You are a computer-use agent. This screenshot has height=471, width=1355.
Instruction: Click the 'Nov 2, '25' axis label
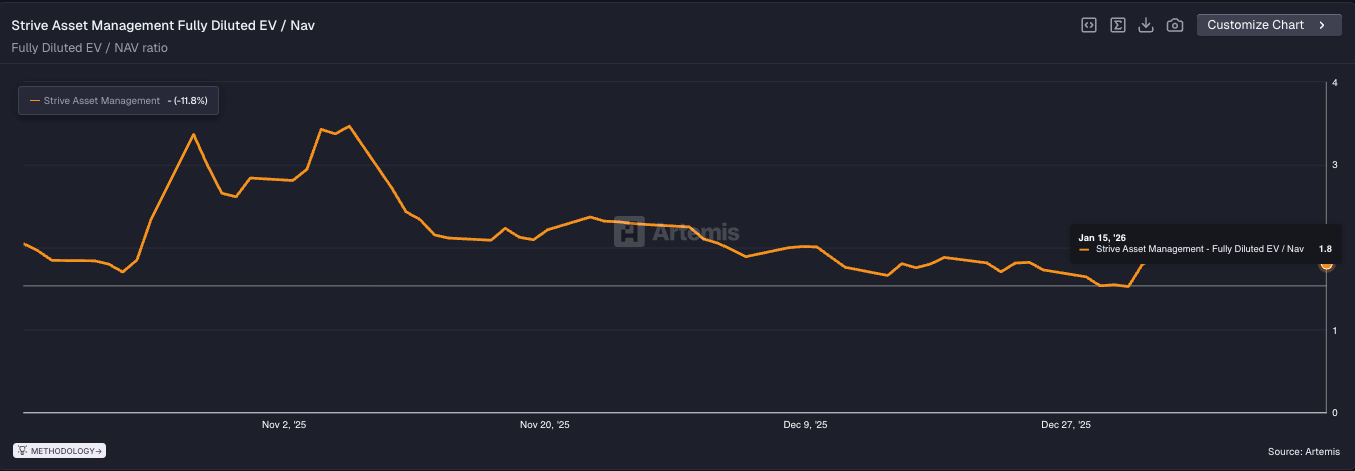tap(284, 425)
